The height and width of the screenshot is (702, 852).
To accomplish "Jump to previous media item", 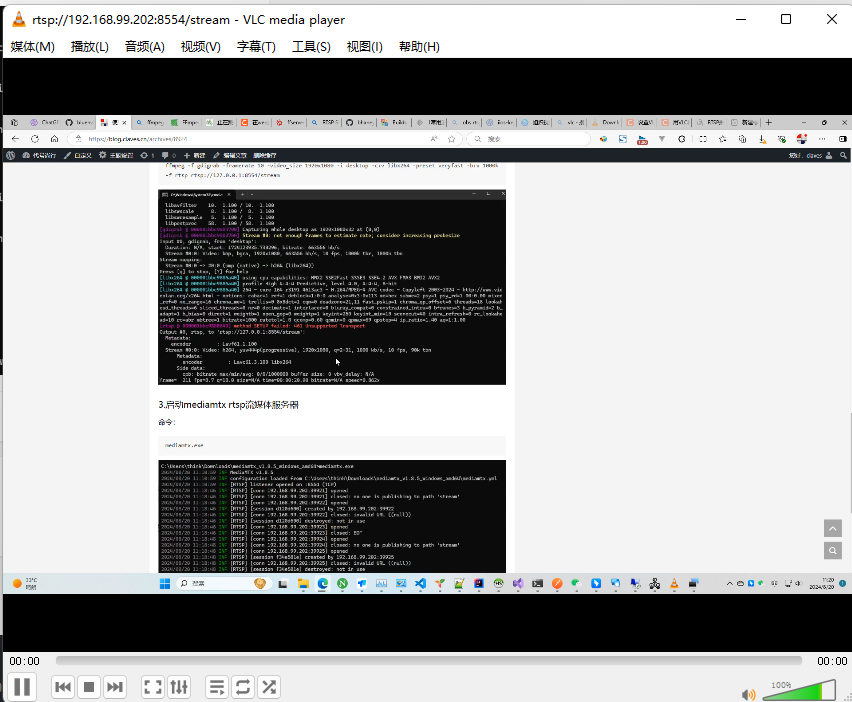I will 63,687.
